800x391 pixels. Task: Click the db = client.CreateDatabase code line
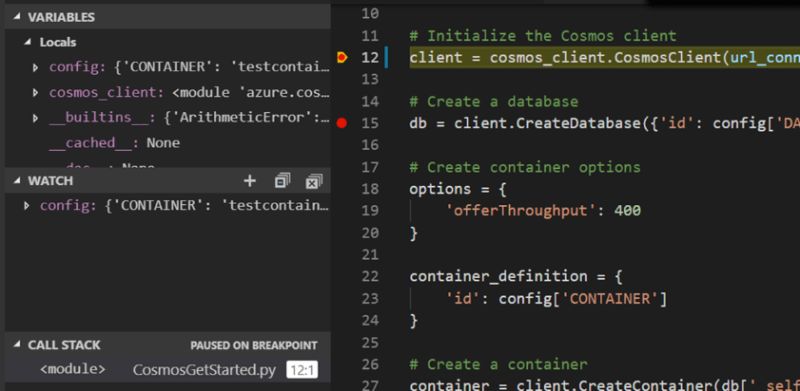coord(604,123)
